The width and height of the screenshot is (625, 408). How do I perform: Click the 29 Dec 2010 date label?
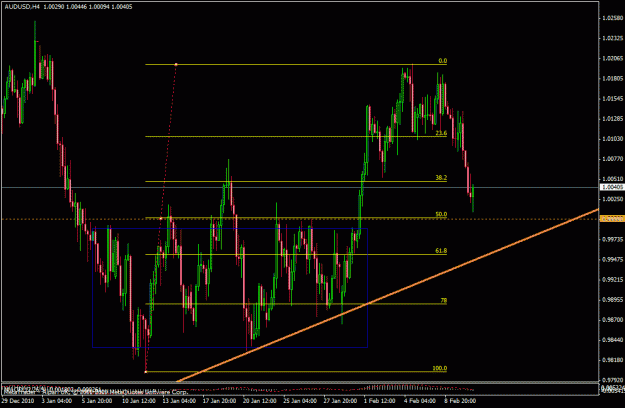[18, 400]
